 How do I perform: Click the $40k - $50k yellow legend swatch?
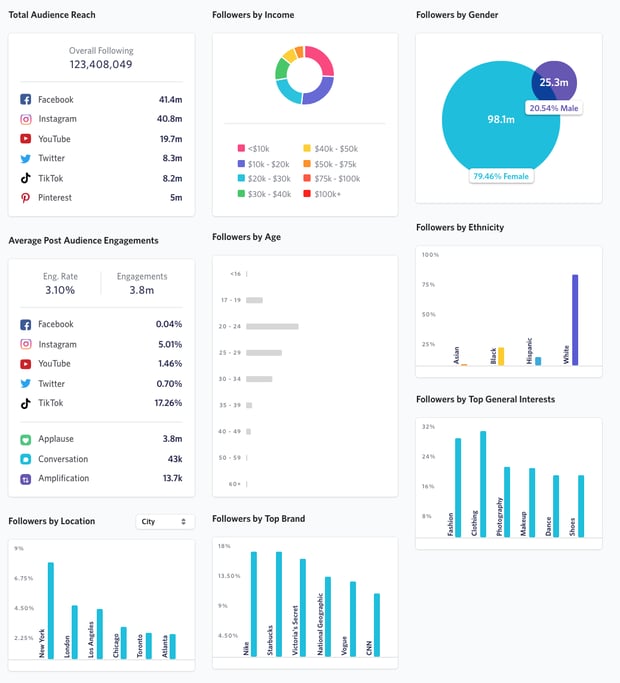(x=307, y=148)
